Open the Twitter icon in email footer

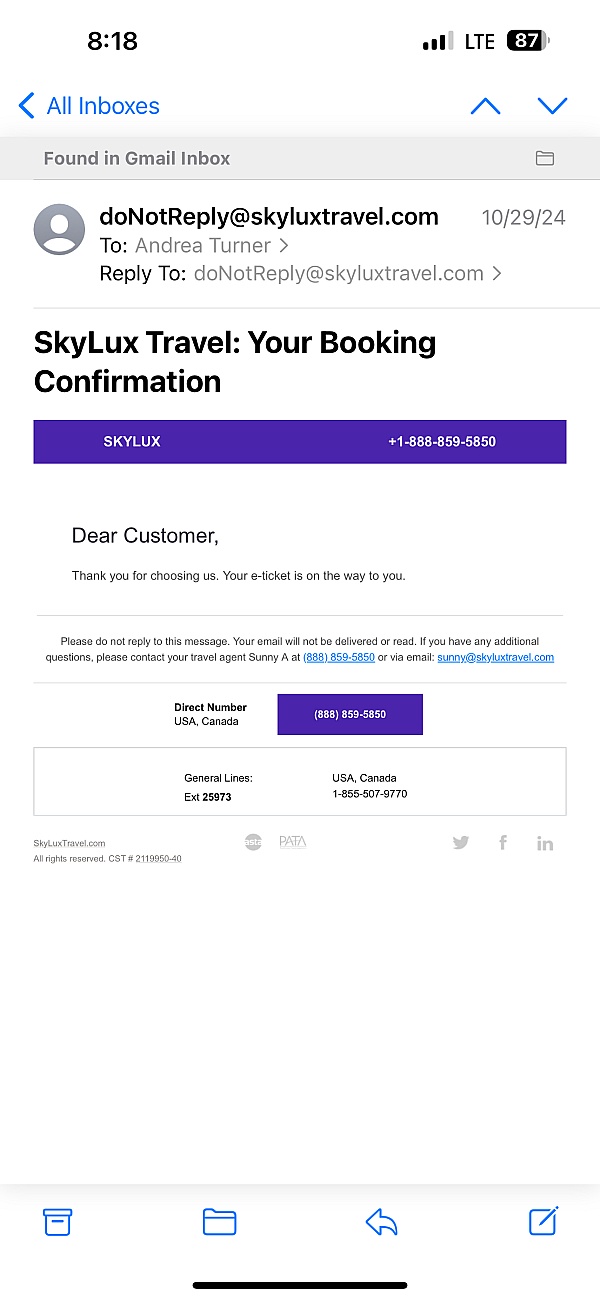[460, 842]
